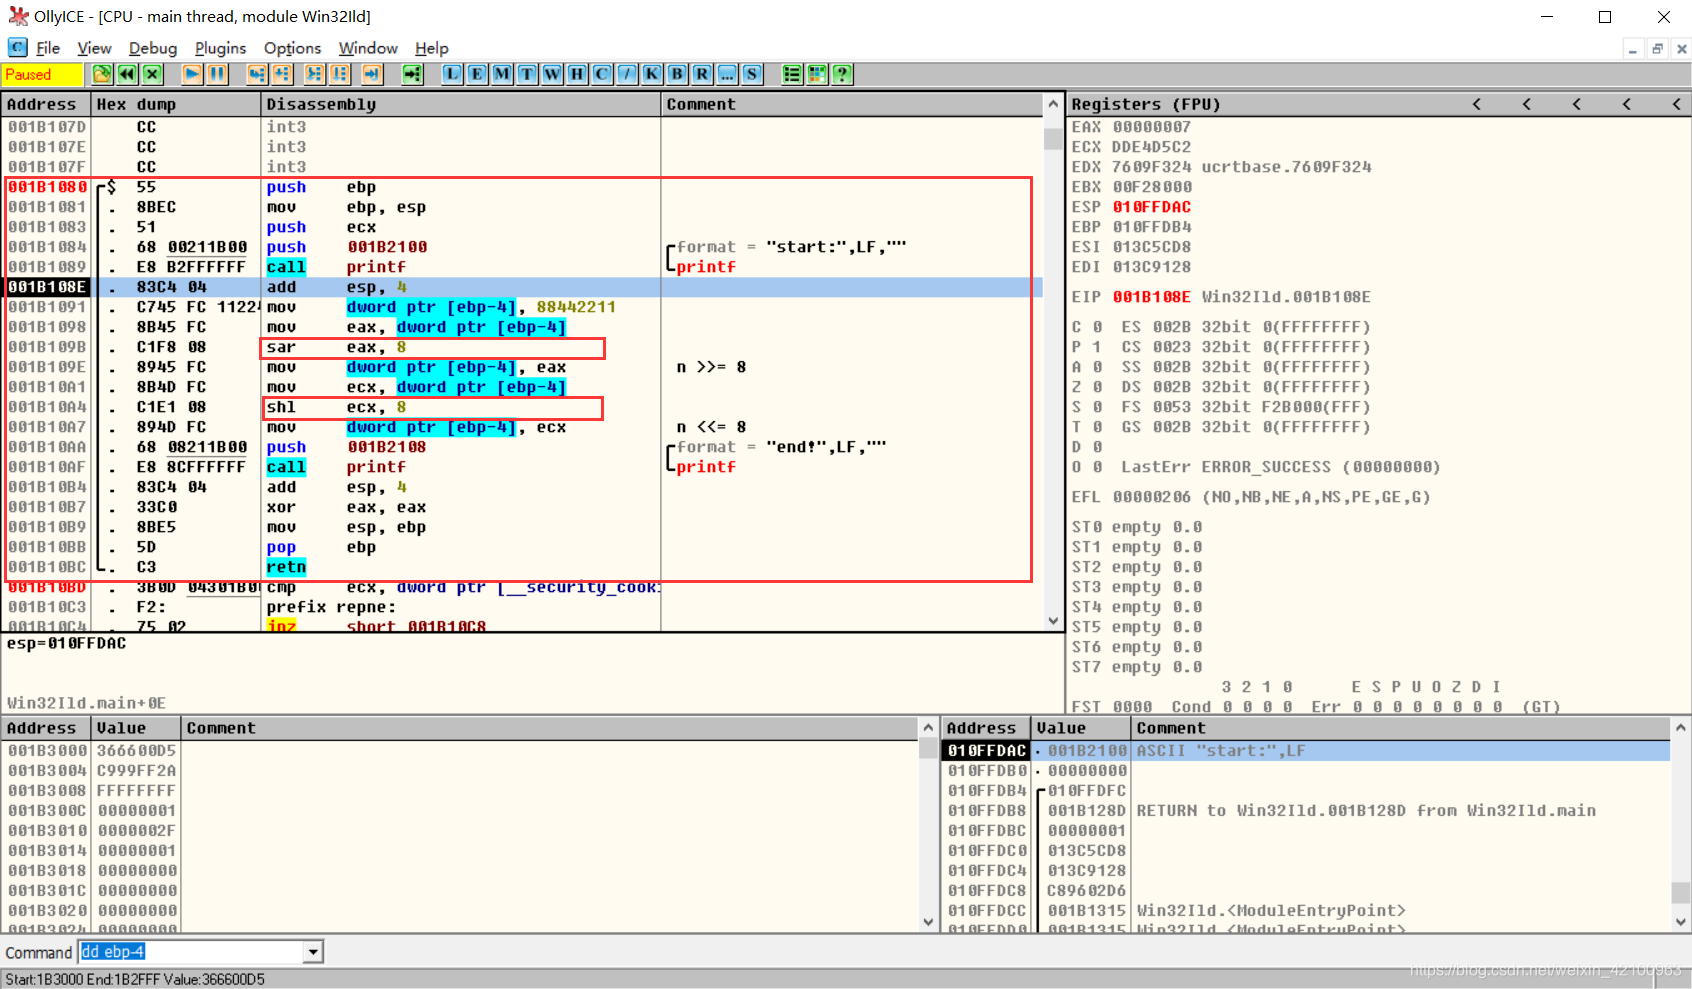Open the View menu
The image size is (1692, 989).
coord(94,48)
